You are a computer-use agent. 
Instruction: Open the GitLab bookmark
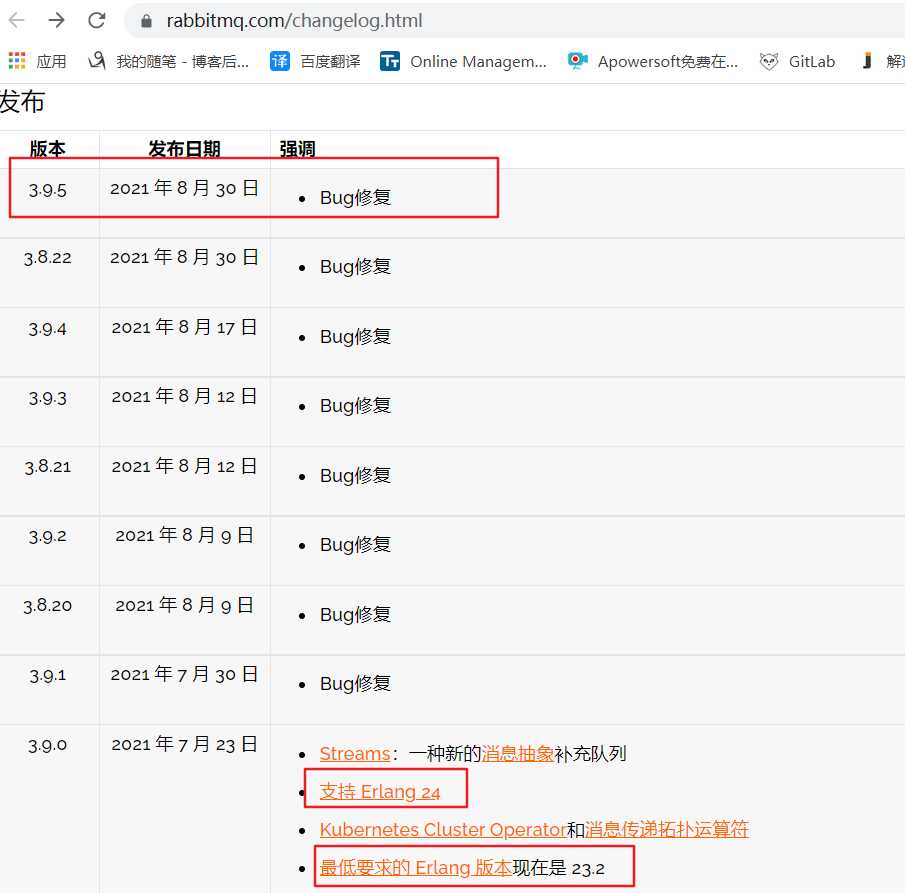(797, 61)
